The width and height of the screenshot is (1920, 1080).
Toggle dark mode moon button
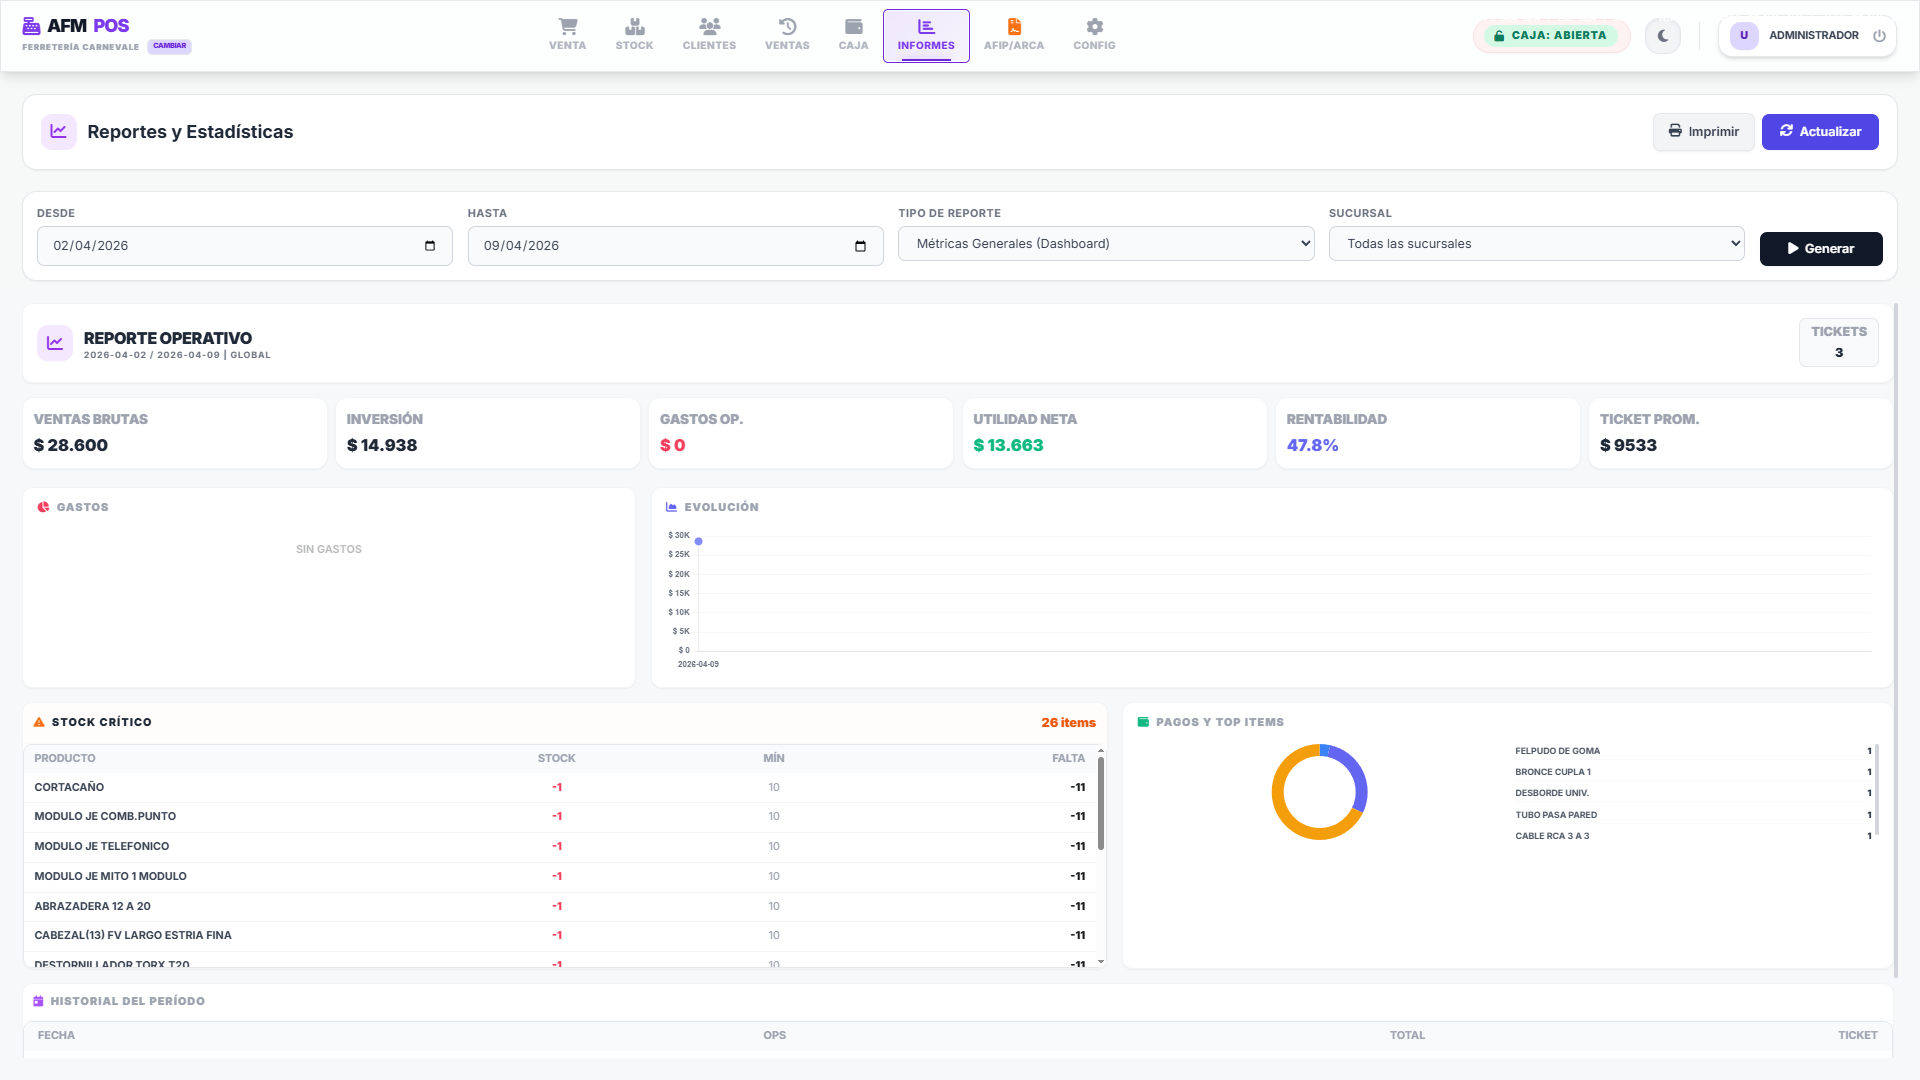[x=1663, y=36]
